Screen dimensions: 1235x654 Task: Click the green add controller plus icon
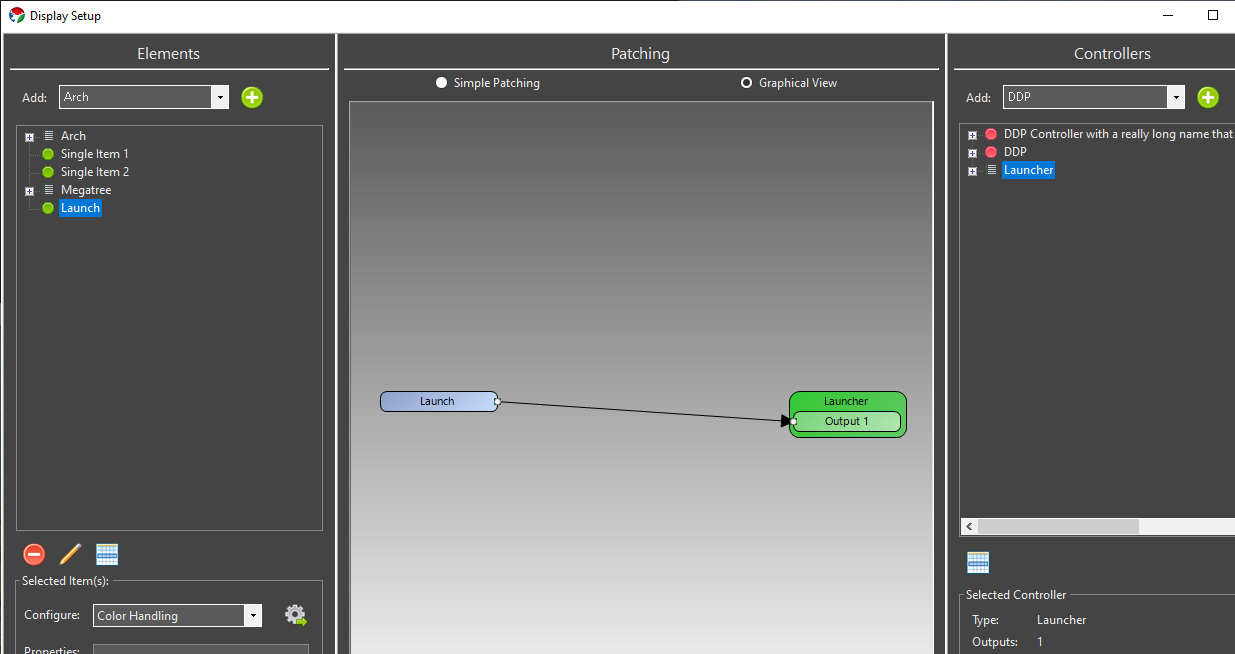tap(1208, 97)
